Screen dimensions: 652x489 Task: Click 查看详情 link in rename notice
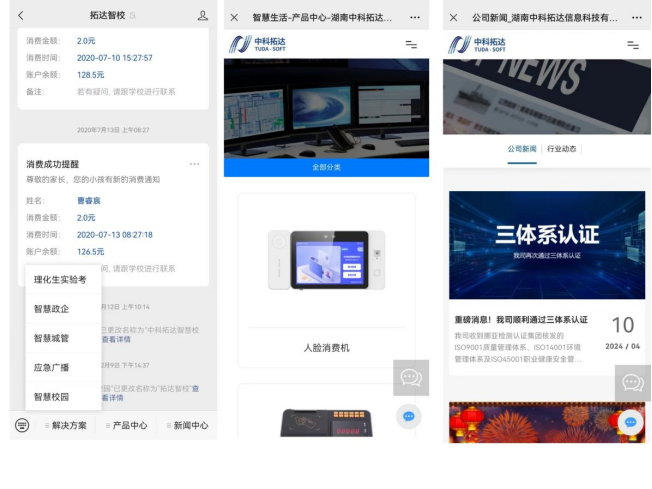click(x=116, y=339)
